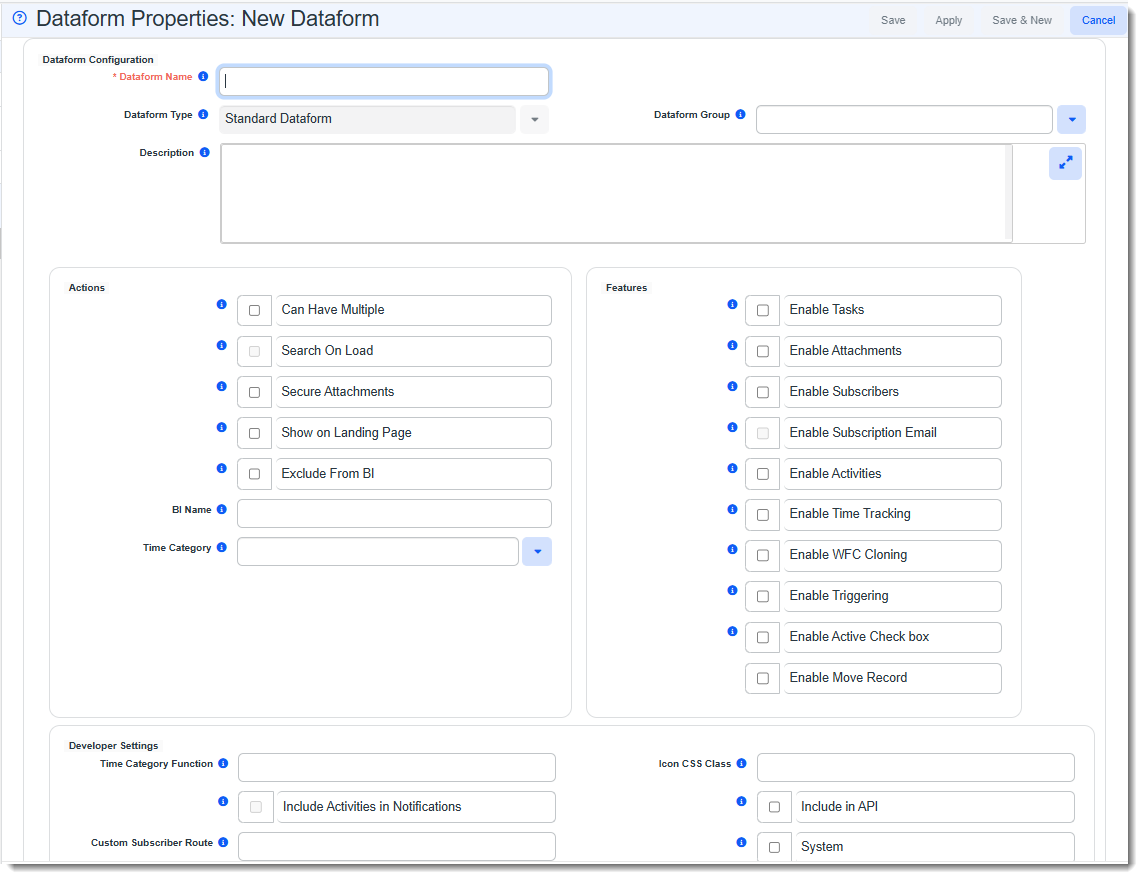
Task: Click info icon beside Icon CSS Class
Action: click(741, 764)
